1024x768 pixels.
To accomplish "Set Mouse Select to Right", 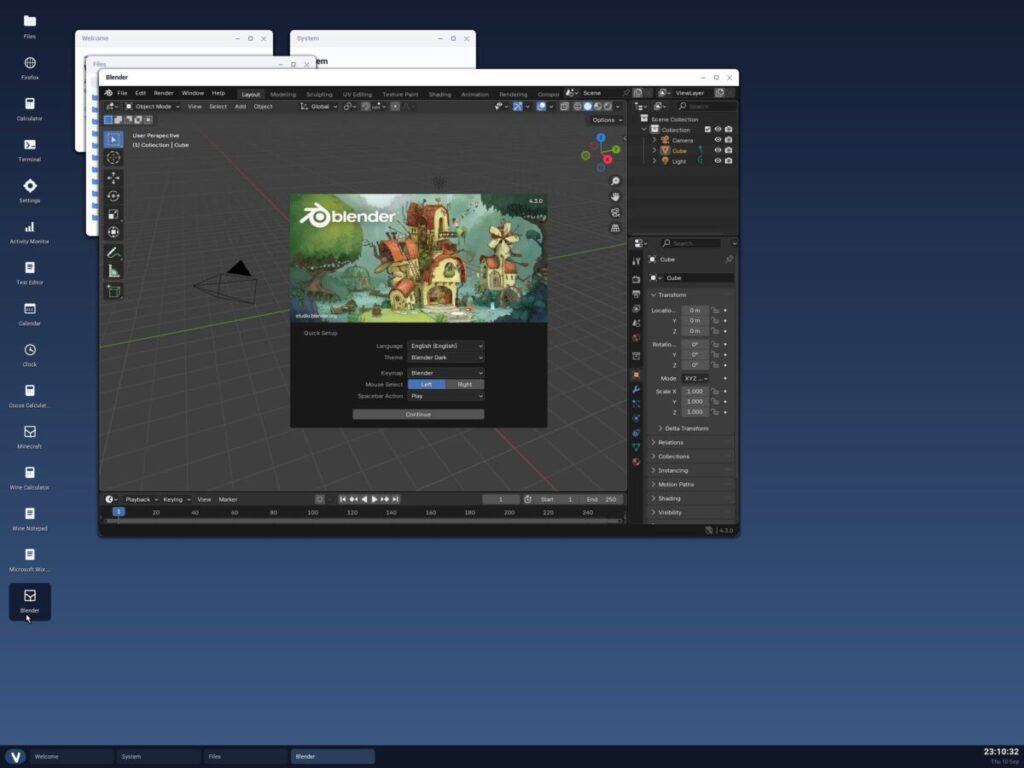I will (465, 385).
